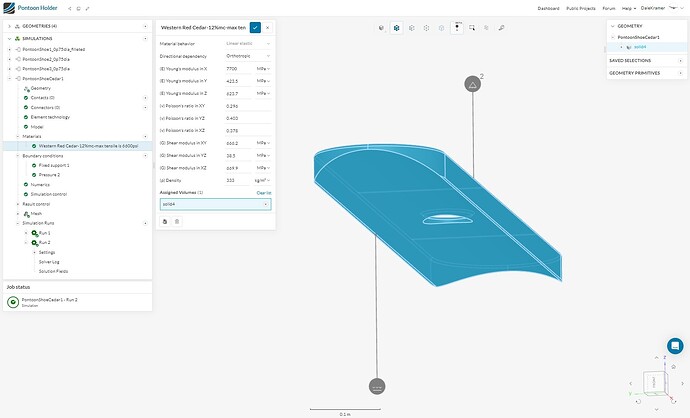This screenshot has height=418, width=690.
Task: Click Young's modulus in X value field
Action: point(239,69)
